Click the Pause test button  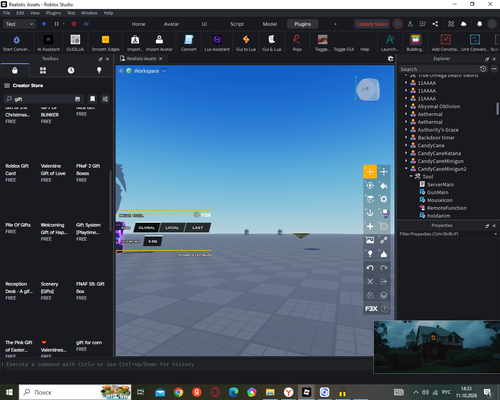pos(56,24)
